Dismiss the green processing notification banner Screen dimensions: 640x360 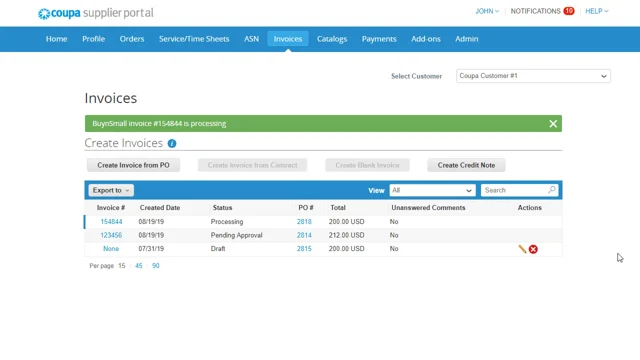[x=553, y=124]
